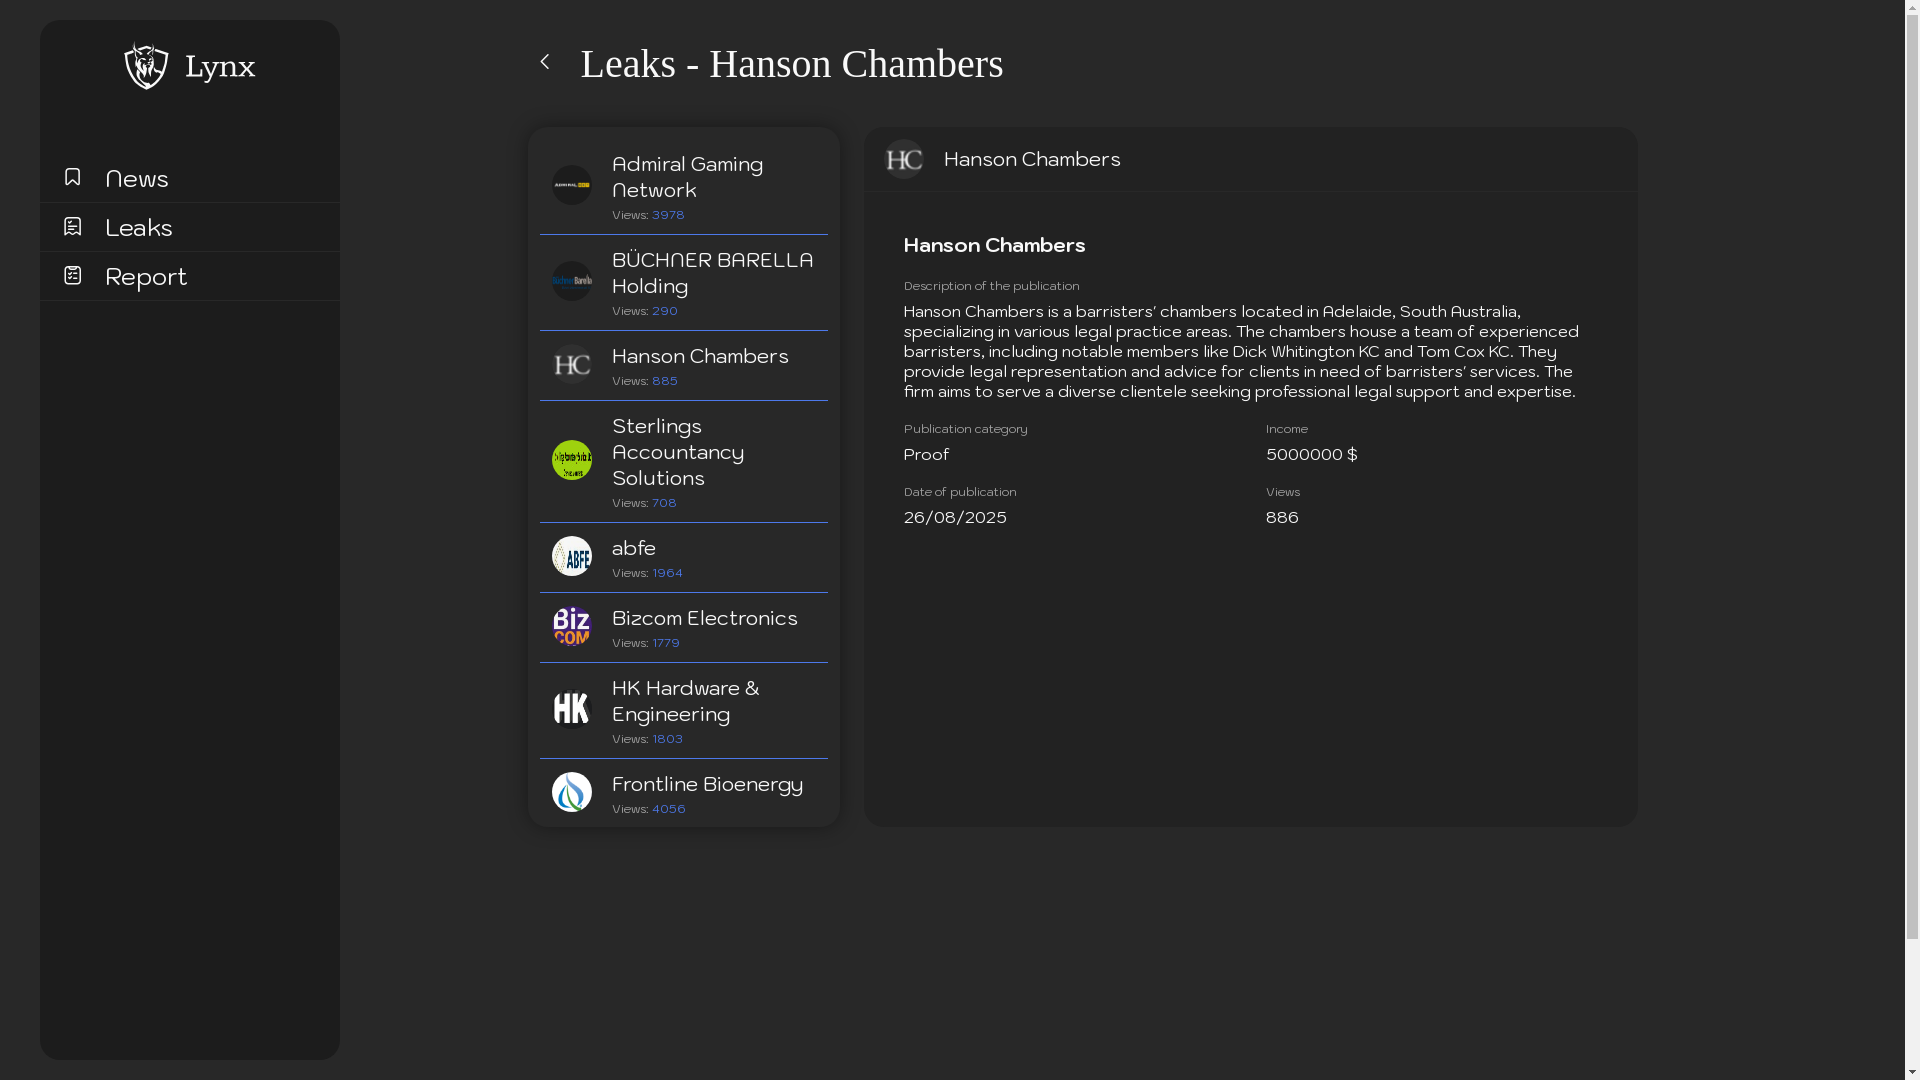
Task: Click the Frontline Bioenergy flame logo
Action: pos(572,792)
